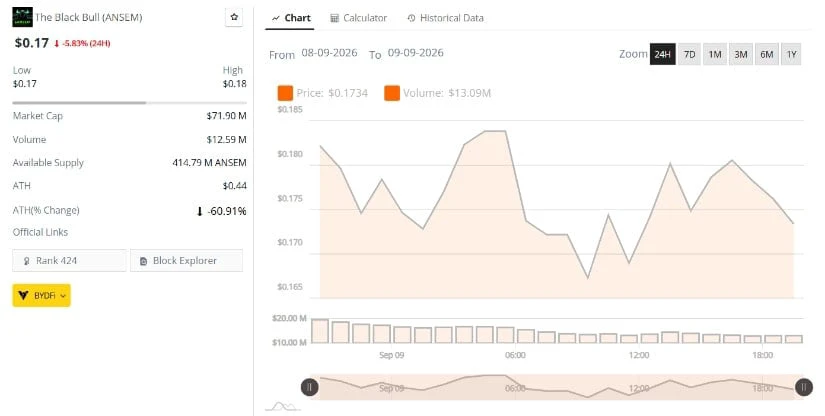Click the Market Cap value $71.90 M
Screen dimensions: 825x416
pyautogui.click(x=226, y=116)
